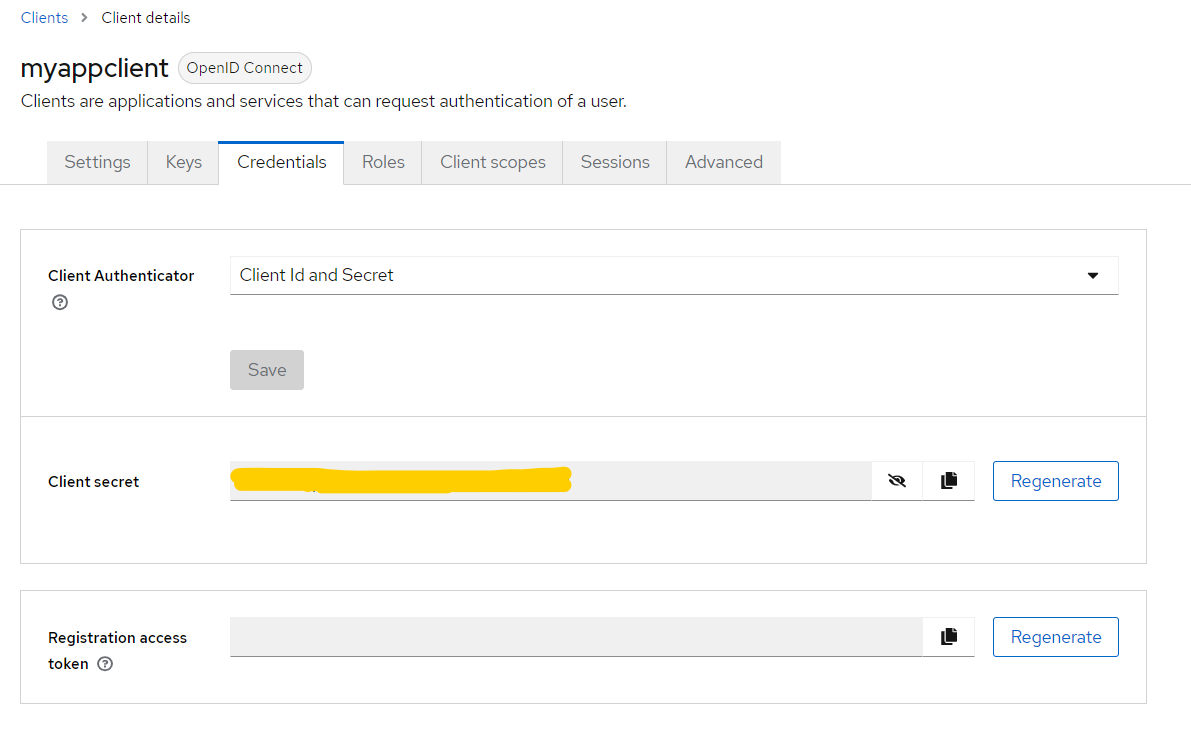This screenshot has height=734, width=1191.
Task: Copy the registration access token
Action: point(949,637)
